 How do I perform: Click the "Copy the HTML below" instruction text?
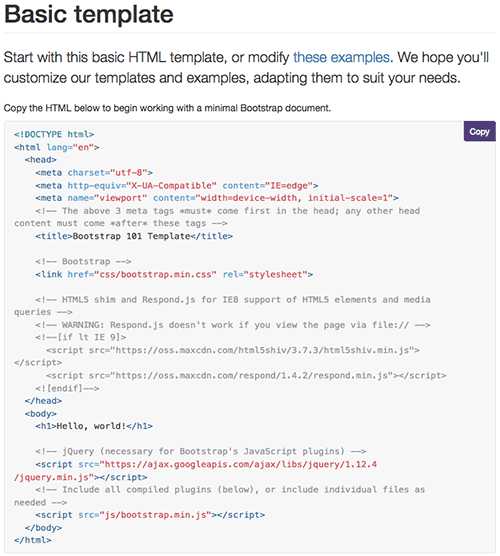167,108
